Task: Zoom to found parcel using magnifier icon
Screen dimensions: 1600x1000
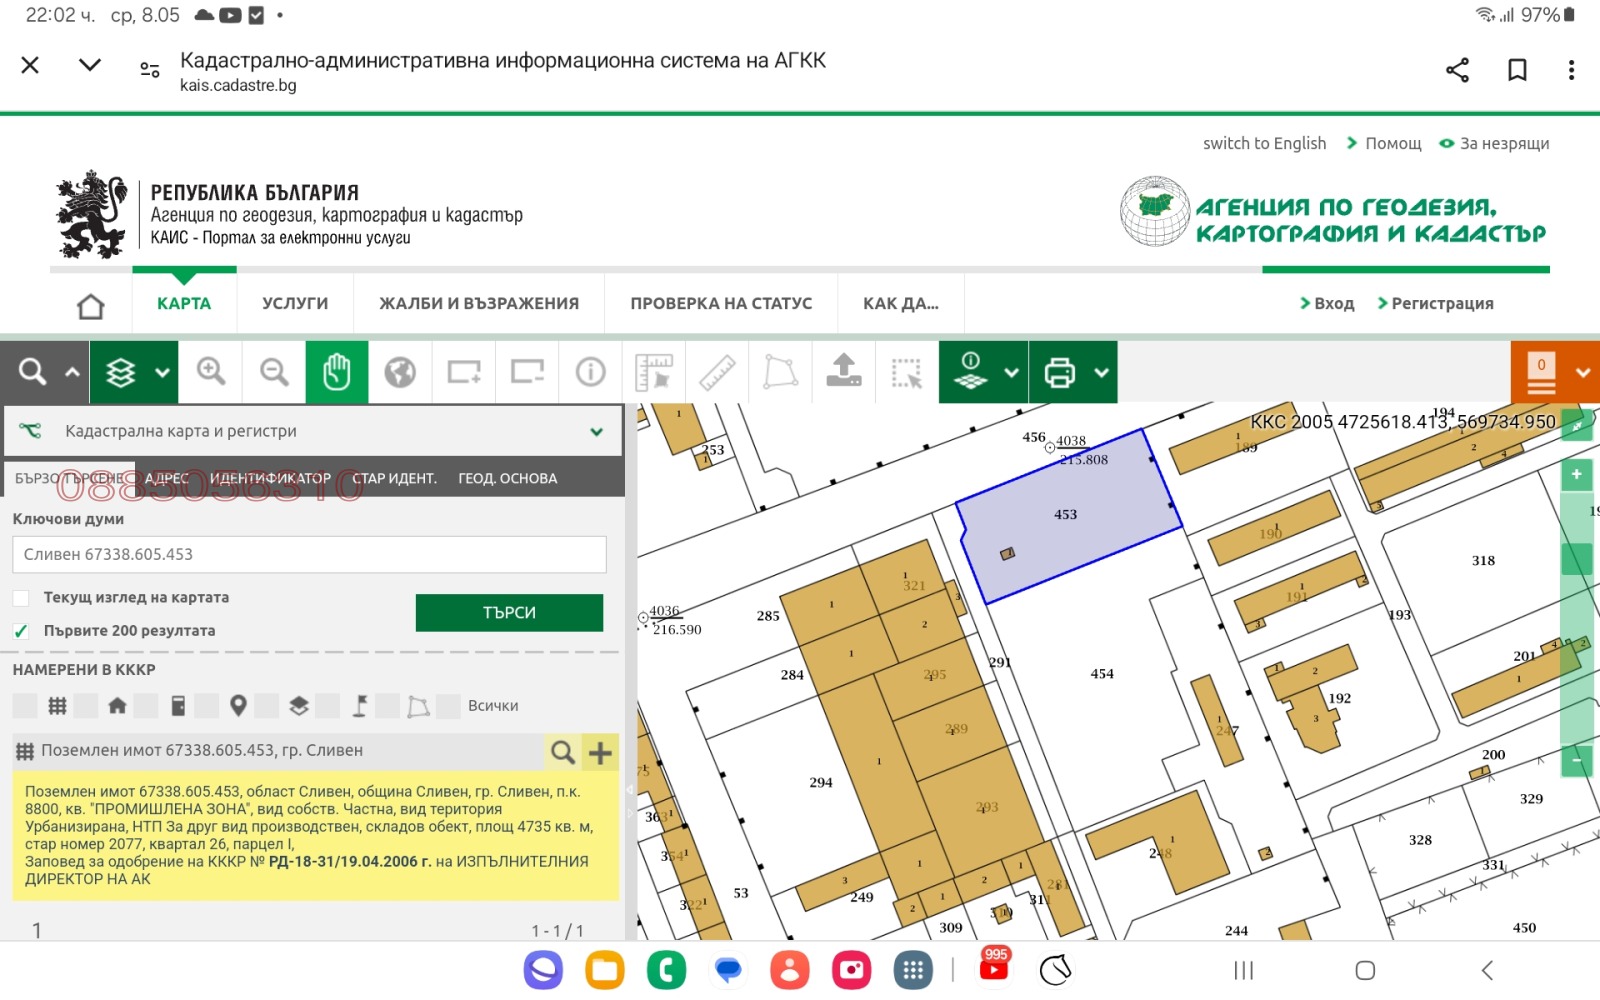Action: (563, 752)
